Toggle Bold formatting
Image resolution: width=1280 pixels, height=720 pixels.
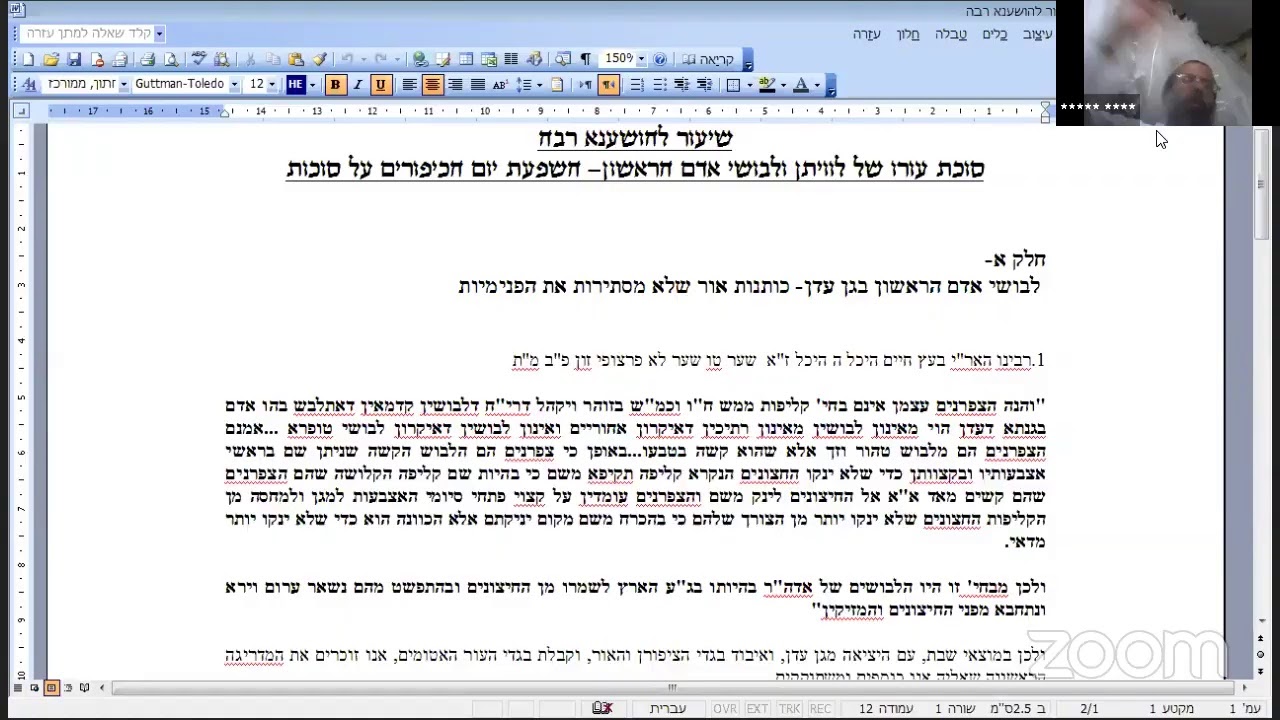tap(335, 85)
